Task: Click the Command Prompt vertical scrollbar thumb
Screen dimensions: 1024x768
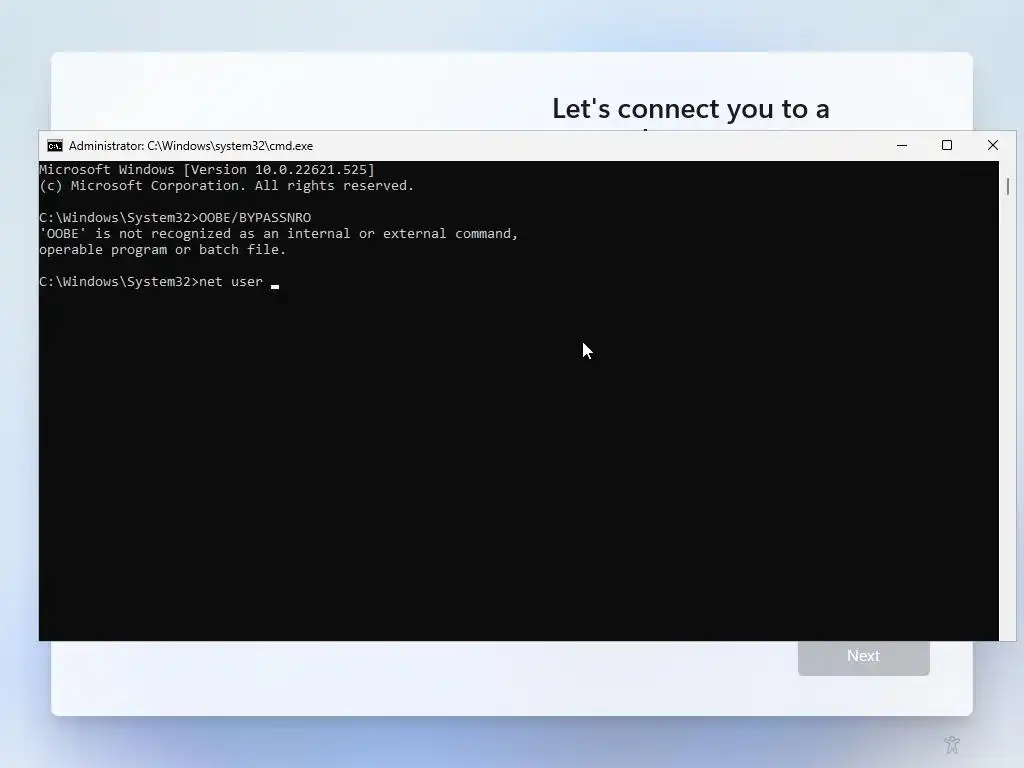Action: pos(1008,186)
